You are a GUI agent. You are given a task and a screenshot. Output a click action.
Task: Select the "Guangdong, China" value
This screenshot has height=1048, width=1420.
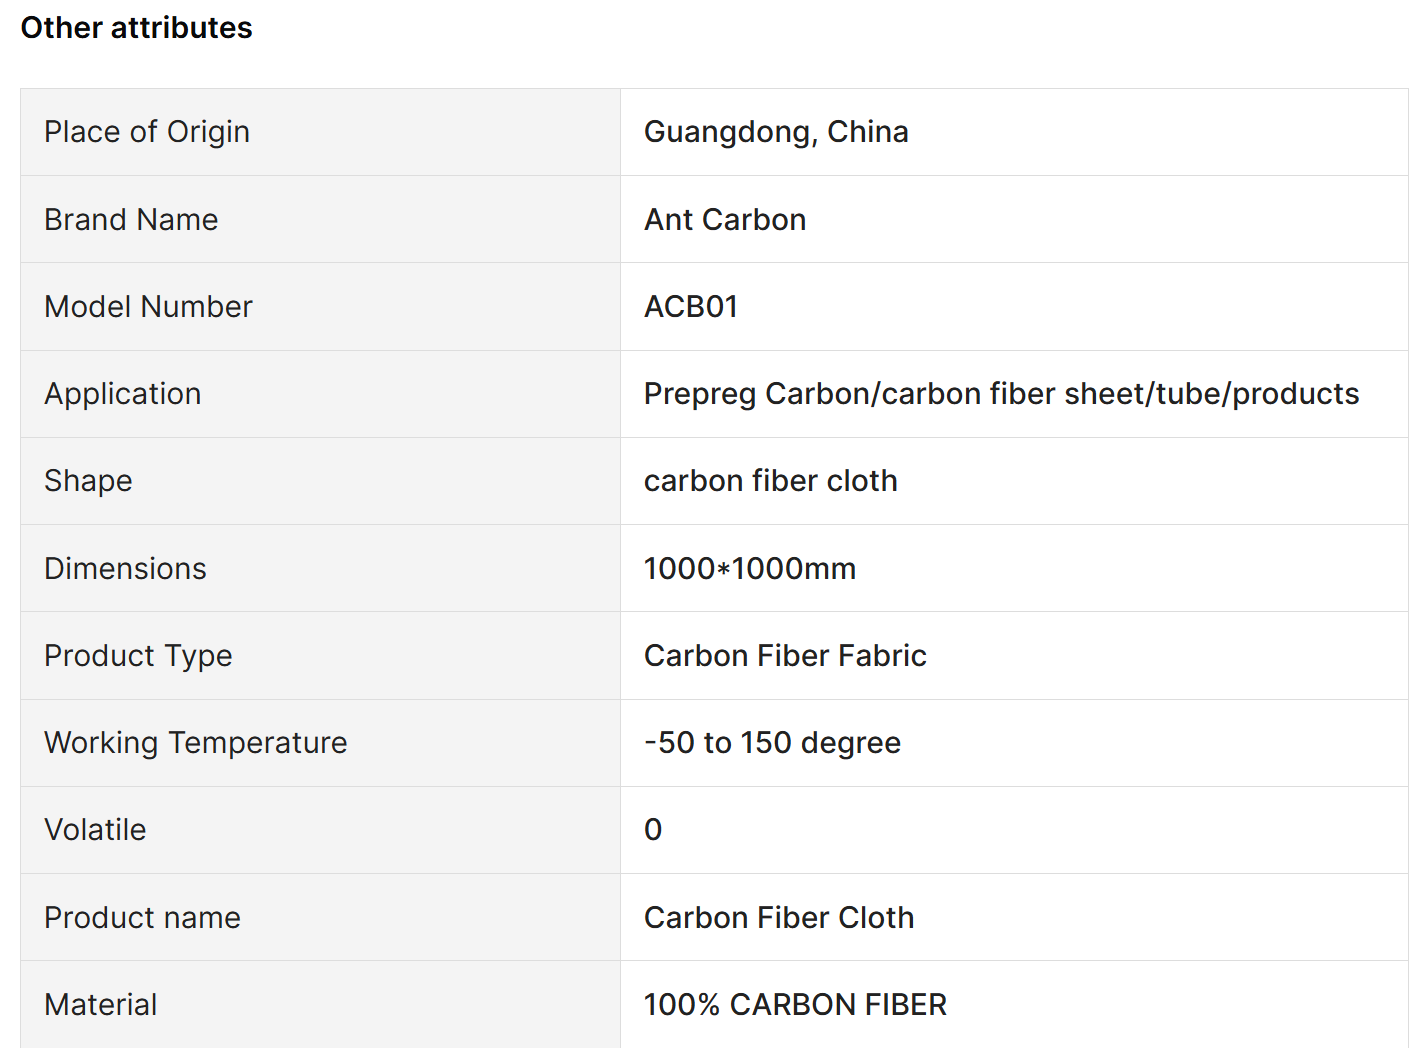pos(776,132)
